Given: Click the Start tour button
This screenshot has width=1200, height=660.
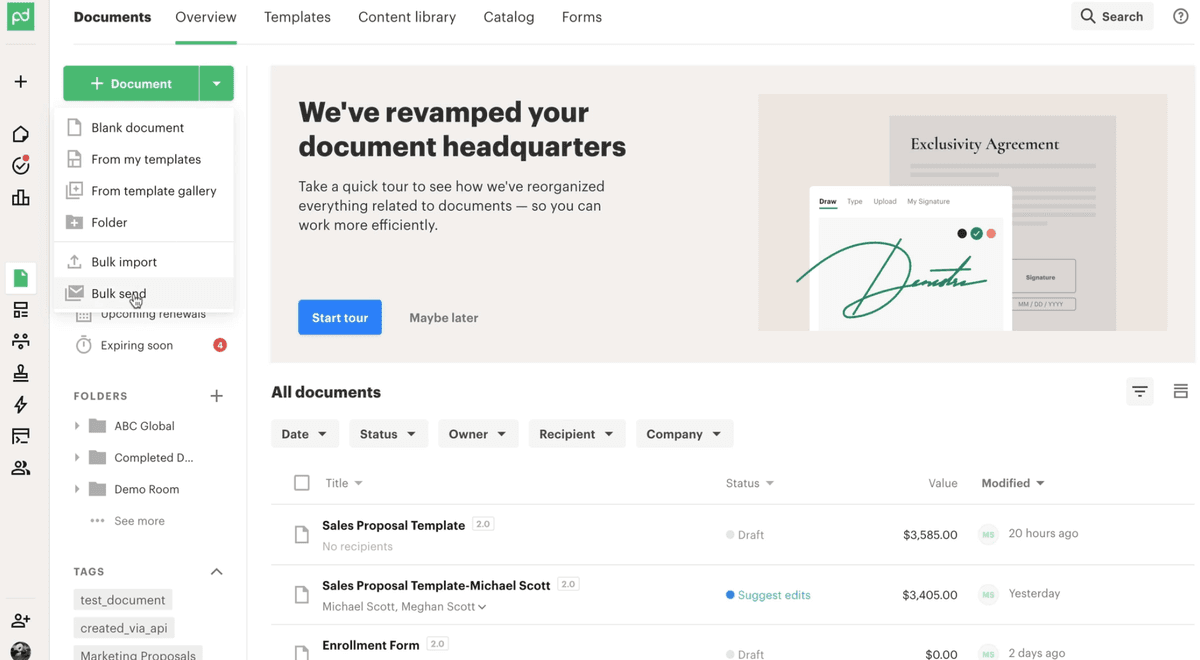Looking at the screenshot, I should [x=340, y=318].
